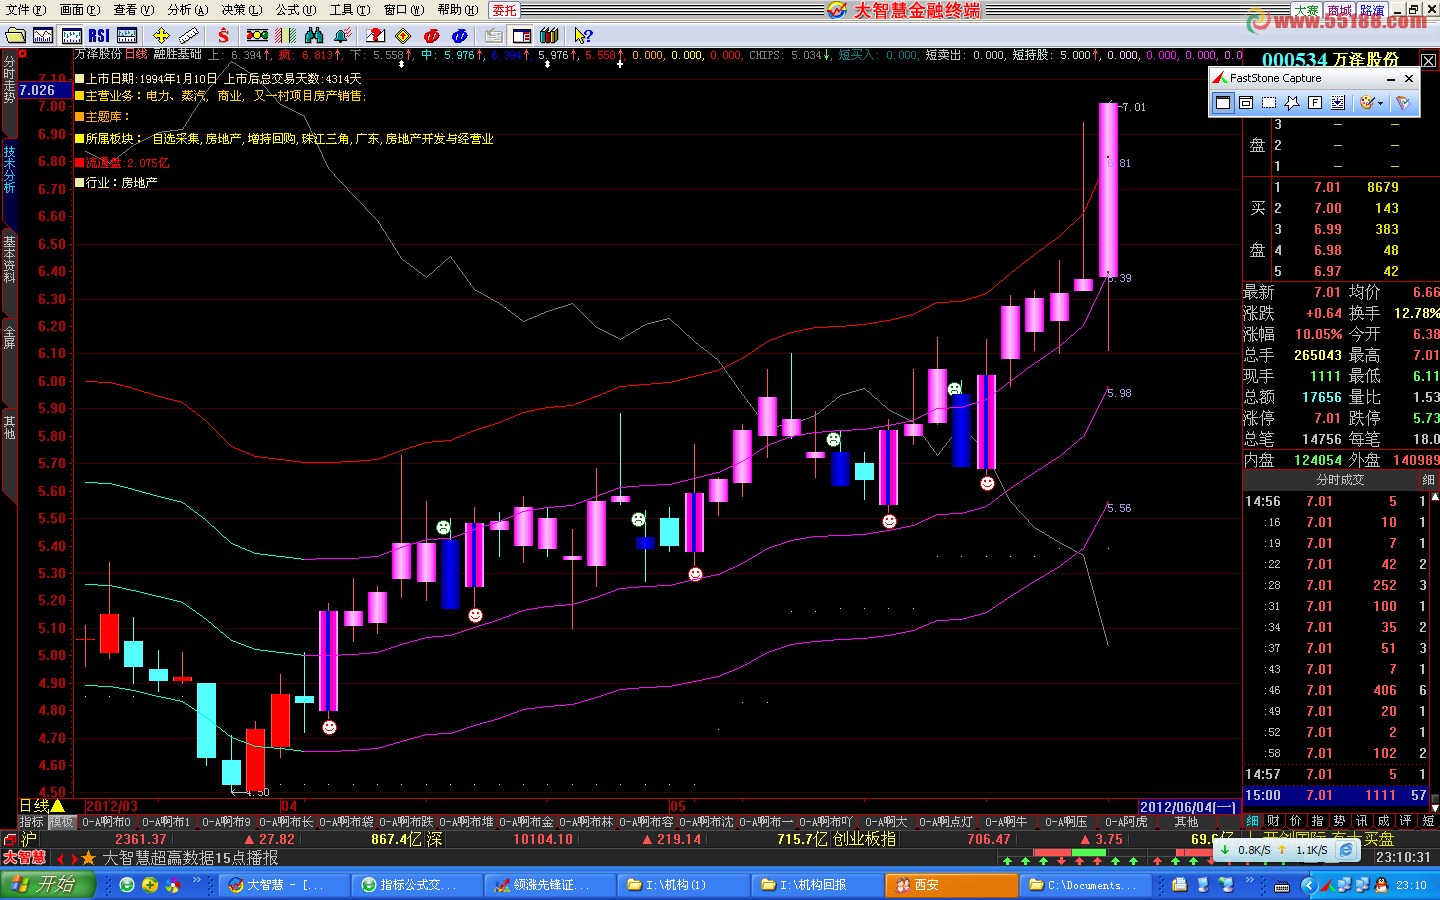Select the 财 tab in quote panel
This screenshot has width=1440, height=900.
(x=1273, y=821)
